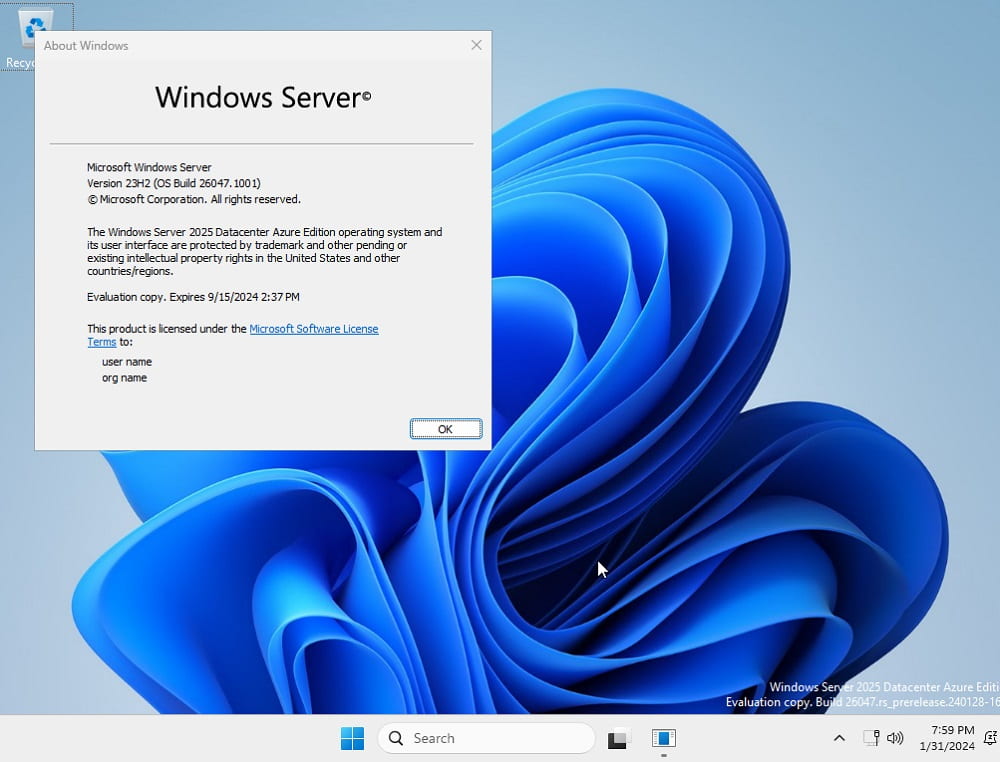The image size is (1000, 762).
Task: Open the Microsoft Software License Terms link
Action: point(313,328)
